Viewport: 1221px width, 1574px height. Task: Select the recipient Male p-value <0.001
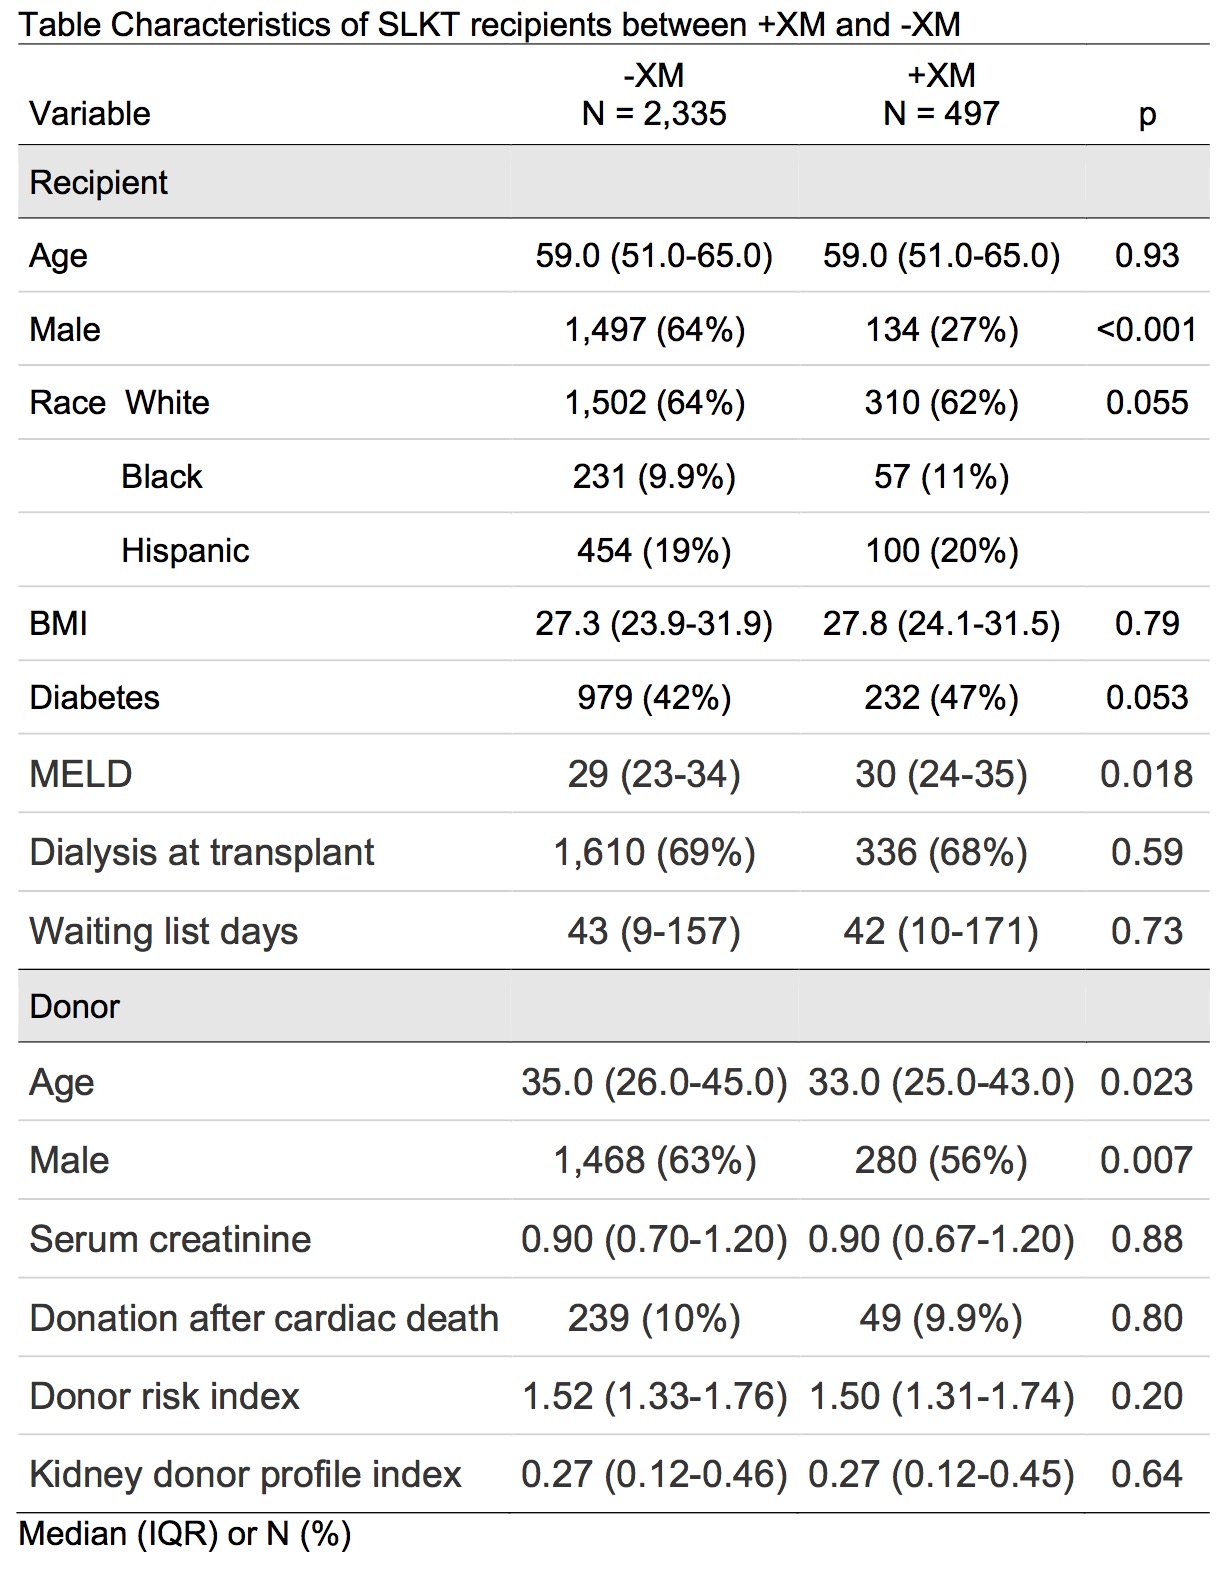pos(1147,329)
